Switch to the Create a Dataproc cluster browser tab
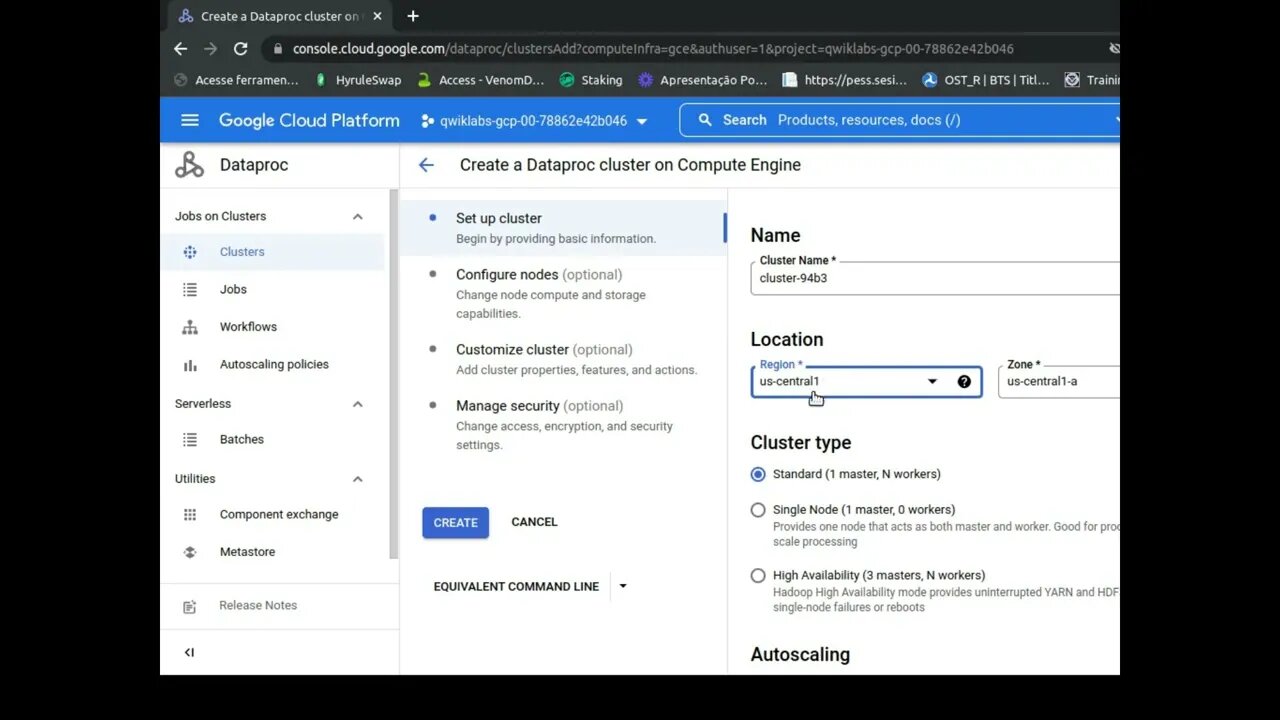Viewport: 1280px width, 720px height. [280, 16]
